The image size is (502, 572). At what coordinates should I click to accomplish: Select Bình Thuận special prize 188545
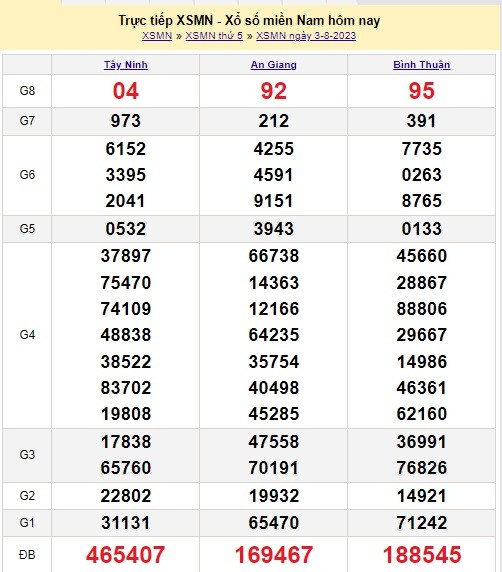coord(422,554)
